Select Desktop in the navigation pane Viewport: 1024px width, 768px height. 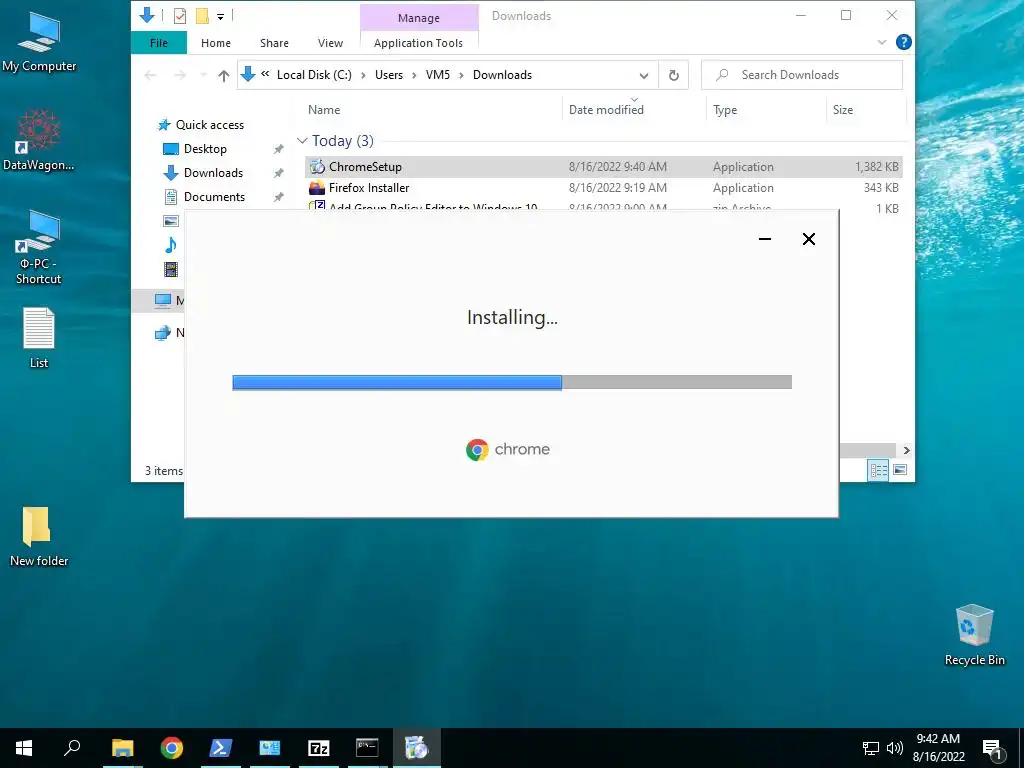pyautogui.click(x=205, y=149)
